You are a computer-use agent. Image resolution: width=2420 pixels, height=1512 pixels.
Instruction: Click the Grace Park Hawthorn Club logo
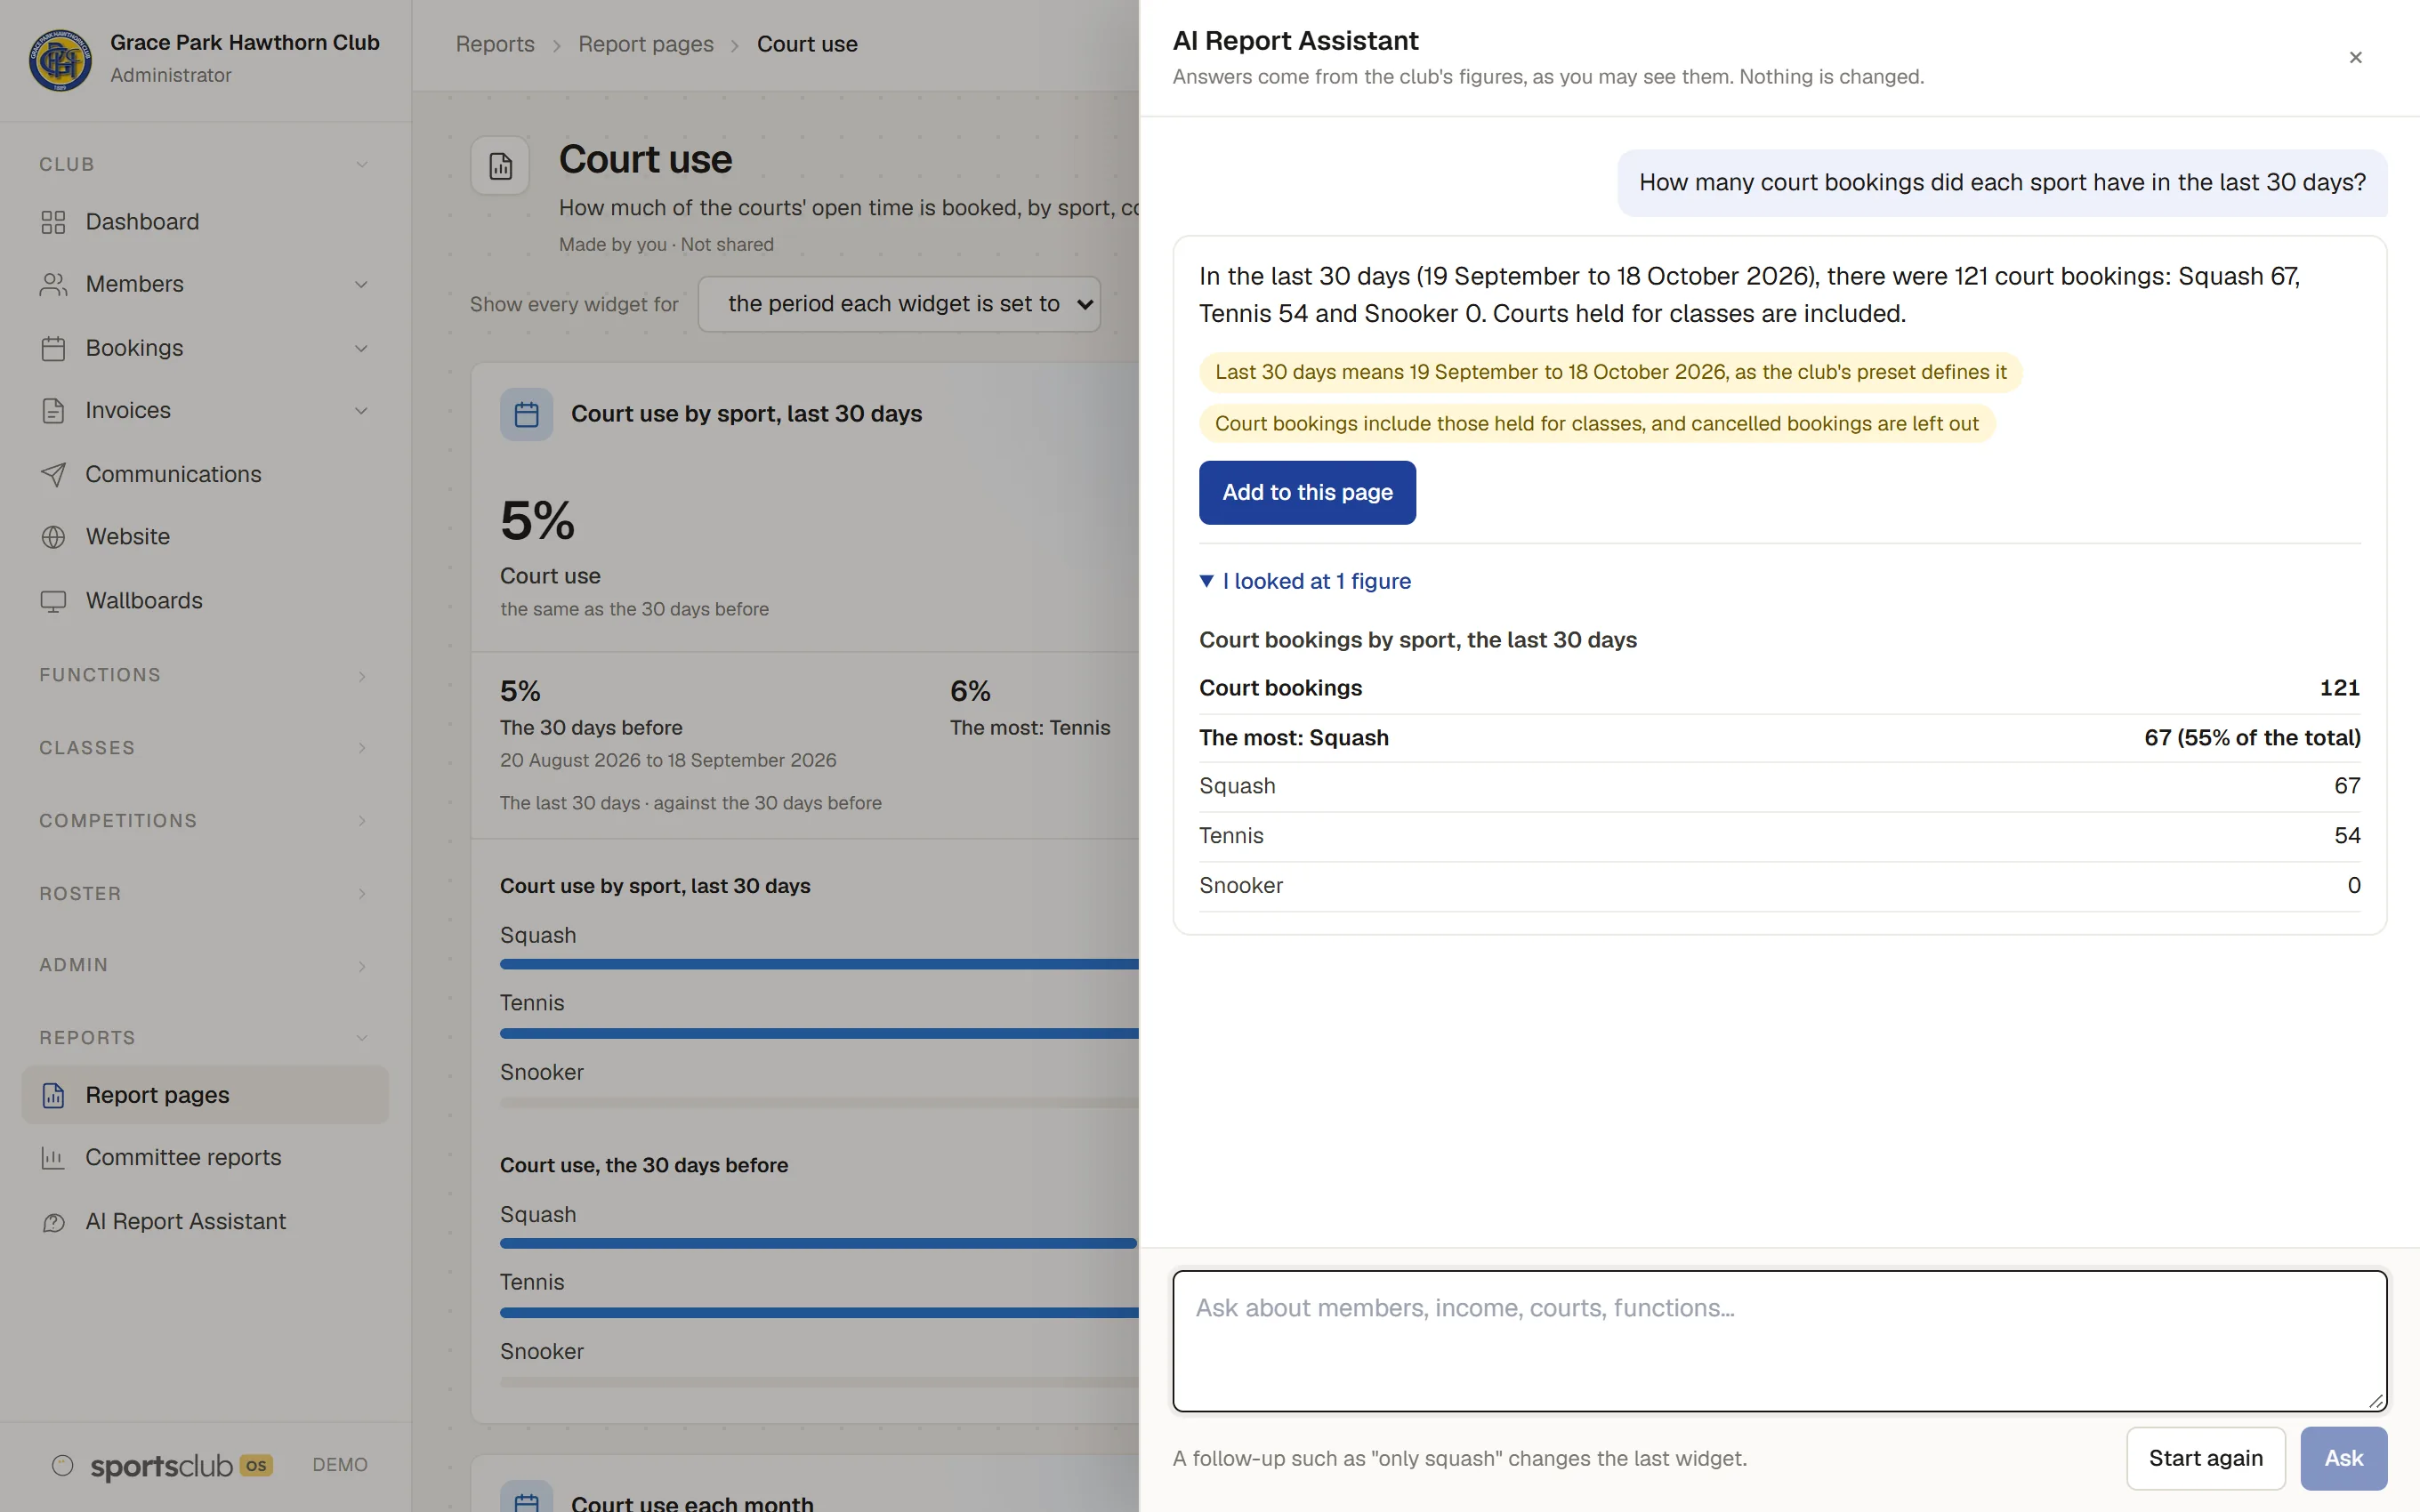pyautogui.click(x=60, y=59)
